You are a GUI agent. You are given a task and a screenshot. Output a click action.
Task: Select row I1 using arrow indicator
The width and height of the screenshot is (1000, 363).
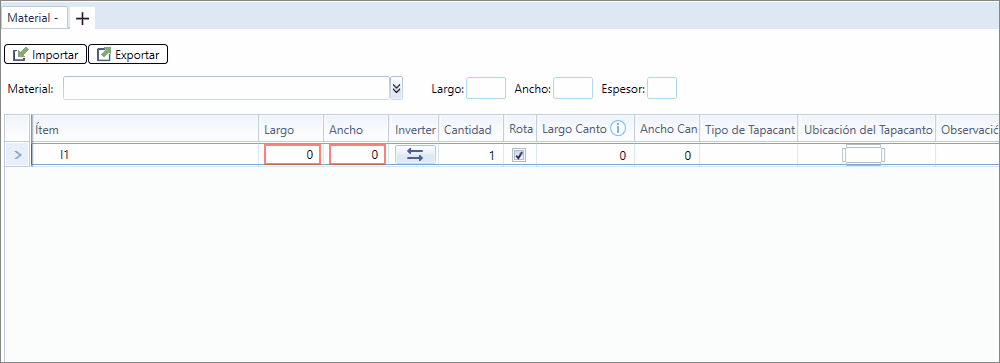tap(17, 155)
